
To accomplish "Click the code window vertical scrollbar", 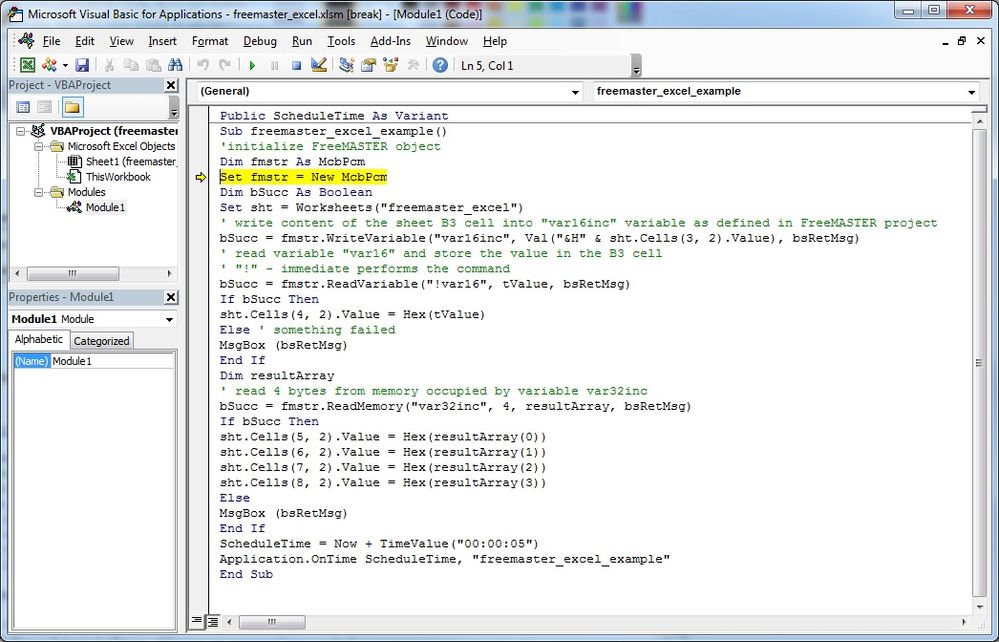I will 979,363.
